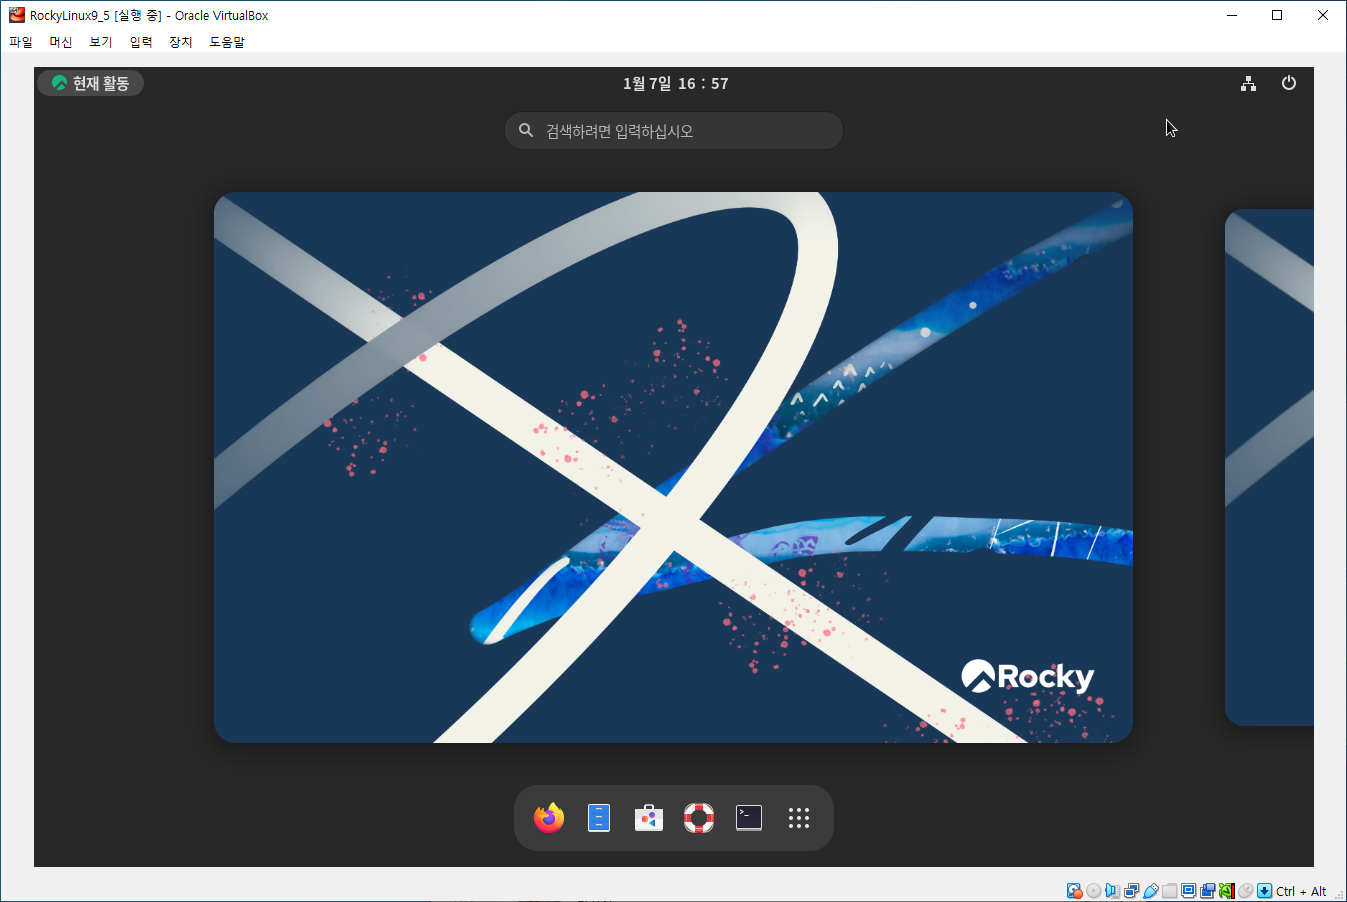This screenshot has height=902, width=1347.
Task: Open the power system menu
Action: pyautogui.click(x=1289, y=84)
